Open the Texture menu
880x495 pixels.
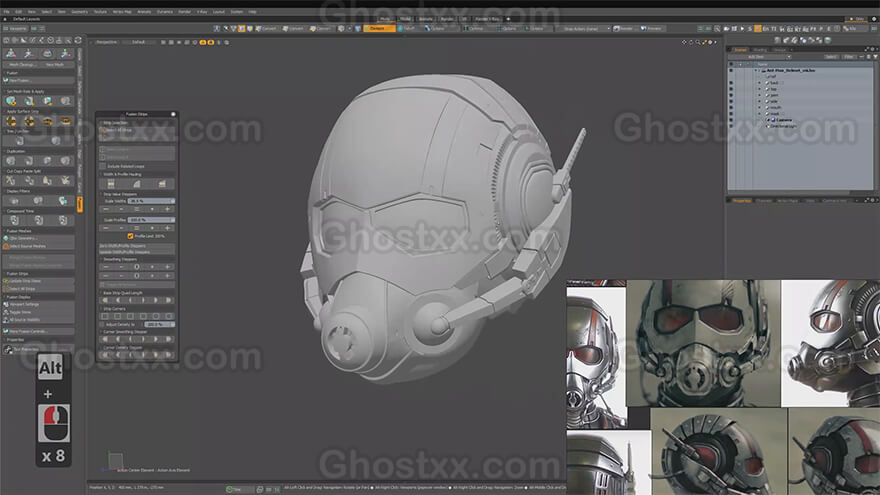(x=100, y=11)
